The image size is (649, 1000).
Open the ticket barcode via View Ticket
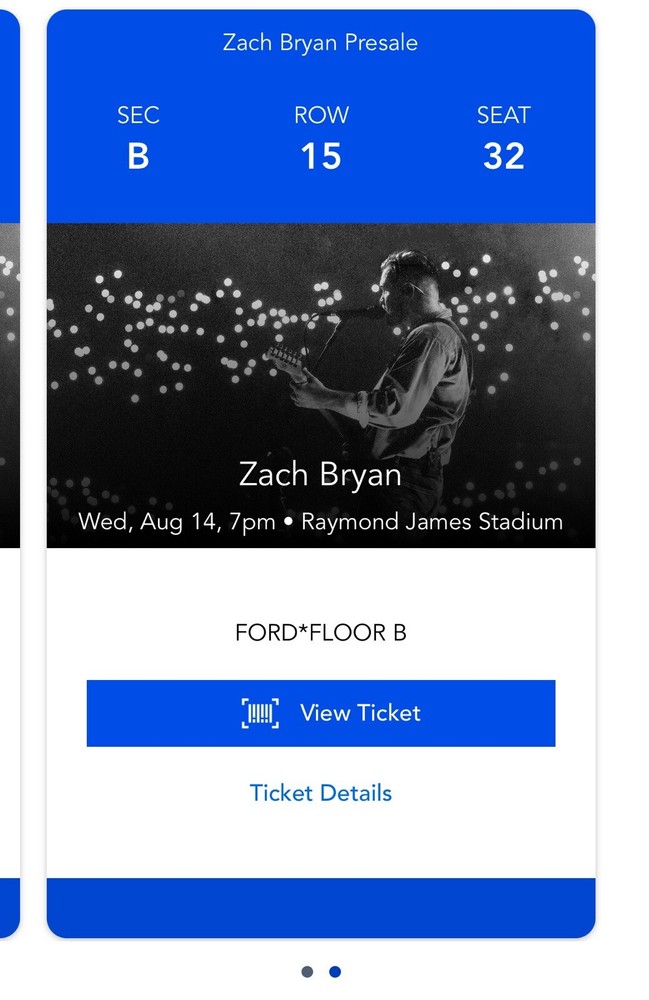coord(321,712)
